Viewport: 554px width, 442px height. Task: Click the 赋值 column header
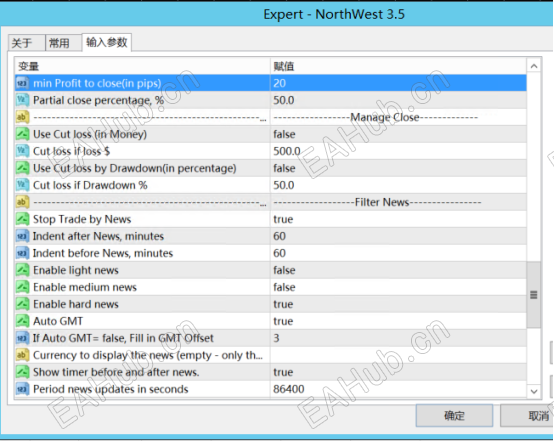coord(399,66)
